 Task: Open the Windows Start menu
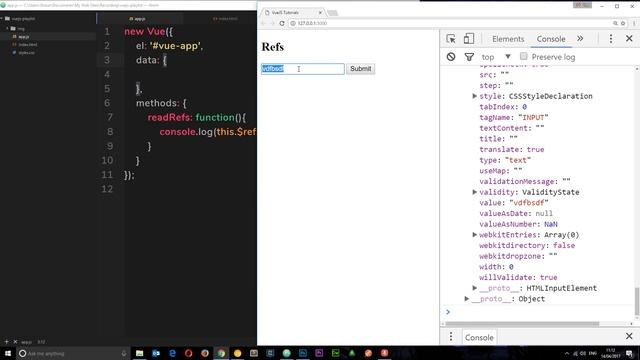pyautogui.click(x=8, y=353)
